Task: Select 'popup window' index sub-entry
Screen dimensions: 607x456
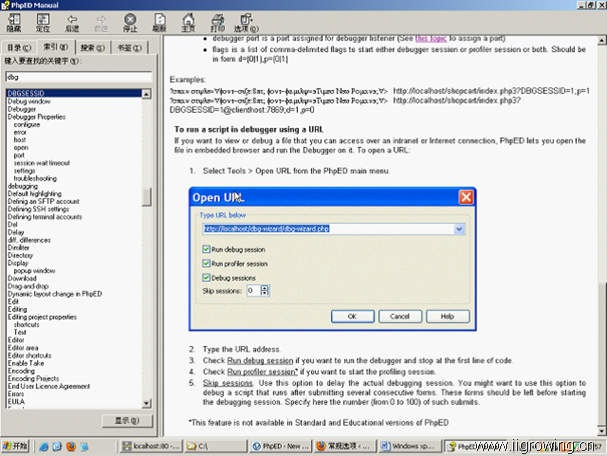Action: 34,271
